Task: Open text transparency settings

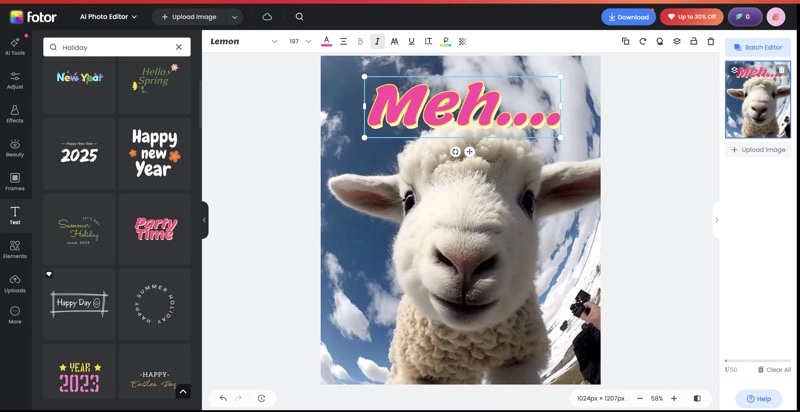Action: 462,41
